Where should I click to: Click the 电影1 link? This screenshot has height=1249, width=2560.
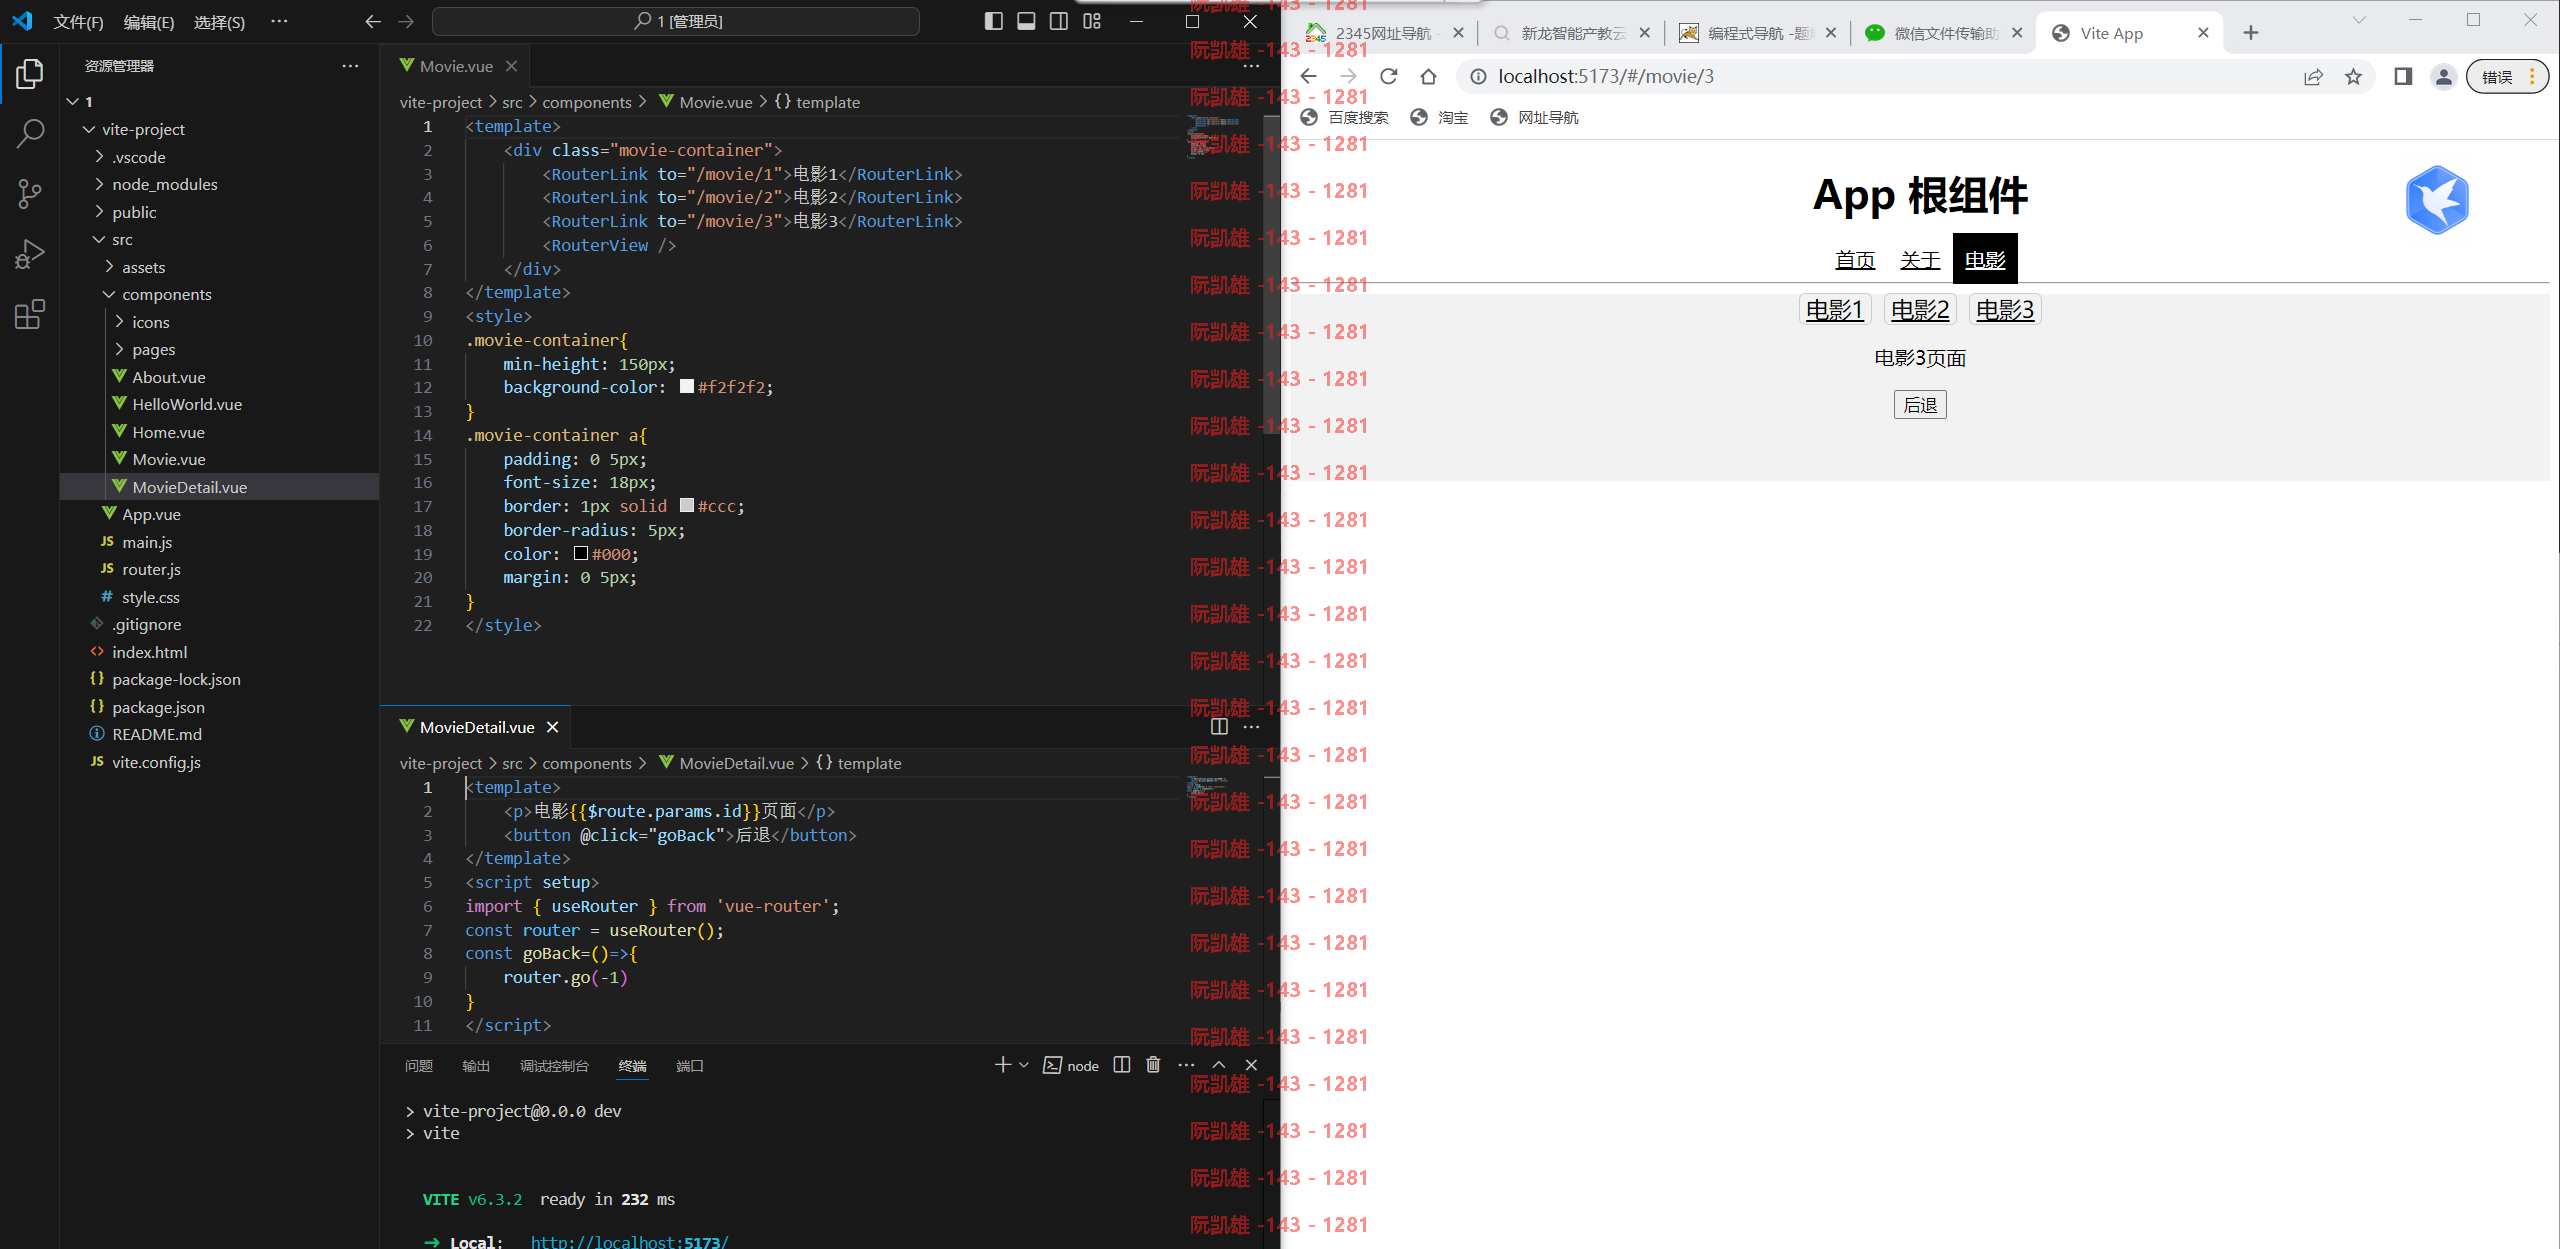coord(1834,310)
